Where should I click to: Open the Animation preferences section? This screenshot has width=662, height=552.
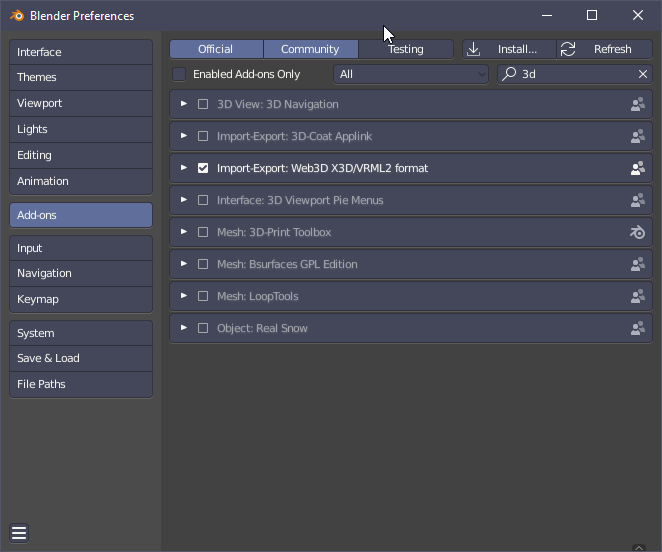point(81,181)
